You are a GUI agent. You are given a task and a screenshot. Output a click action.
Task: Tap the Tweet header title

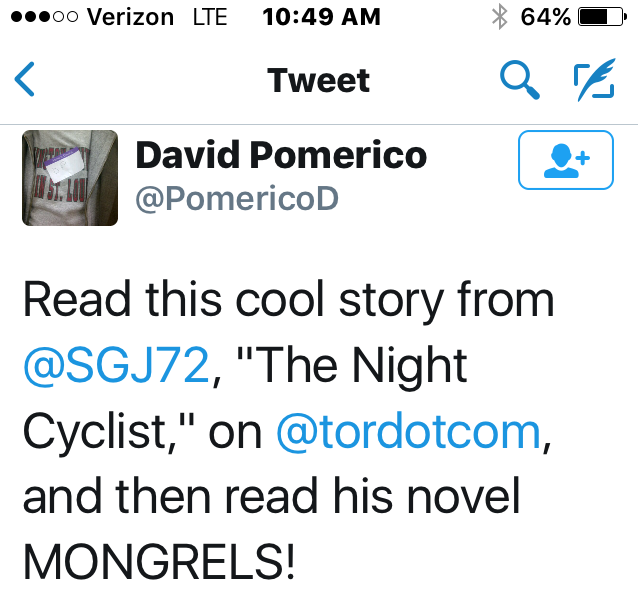pos(319,80)
